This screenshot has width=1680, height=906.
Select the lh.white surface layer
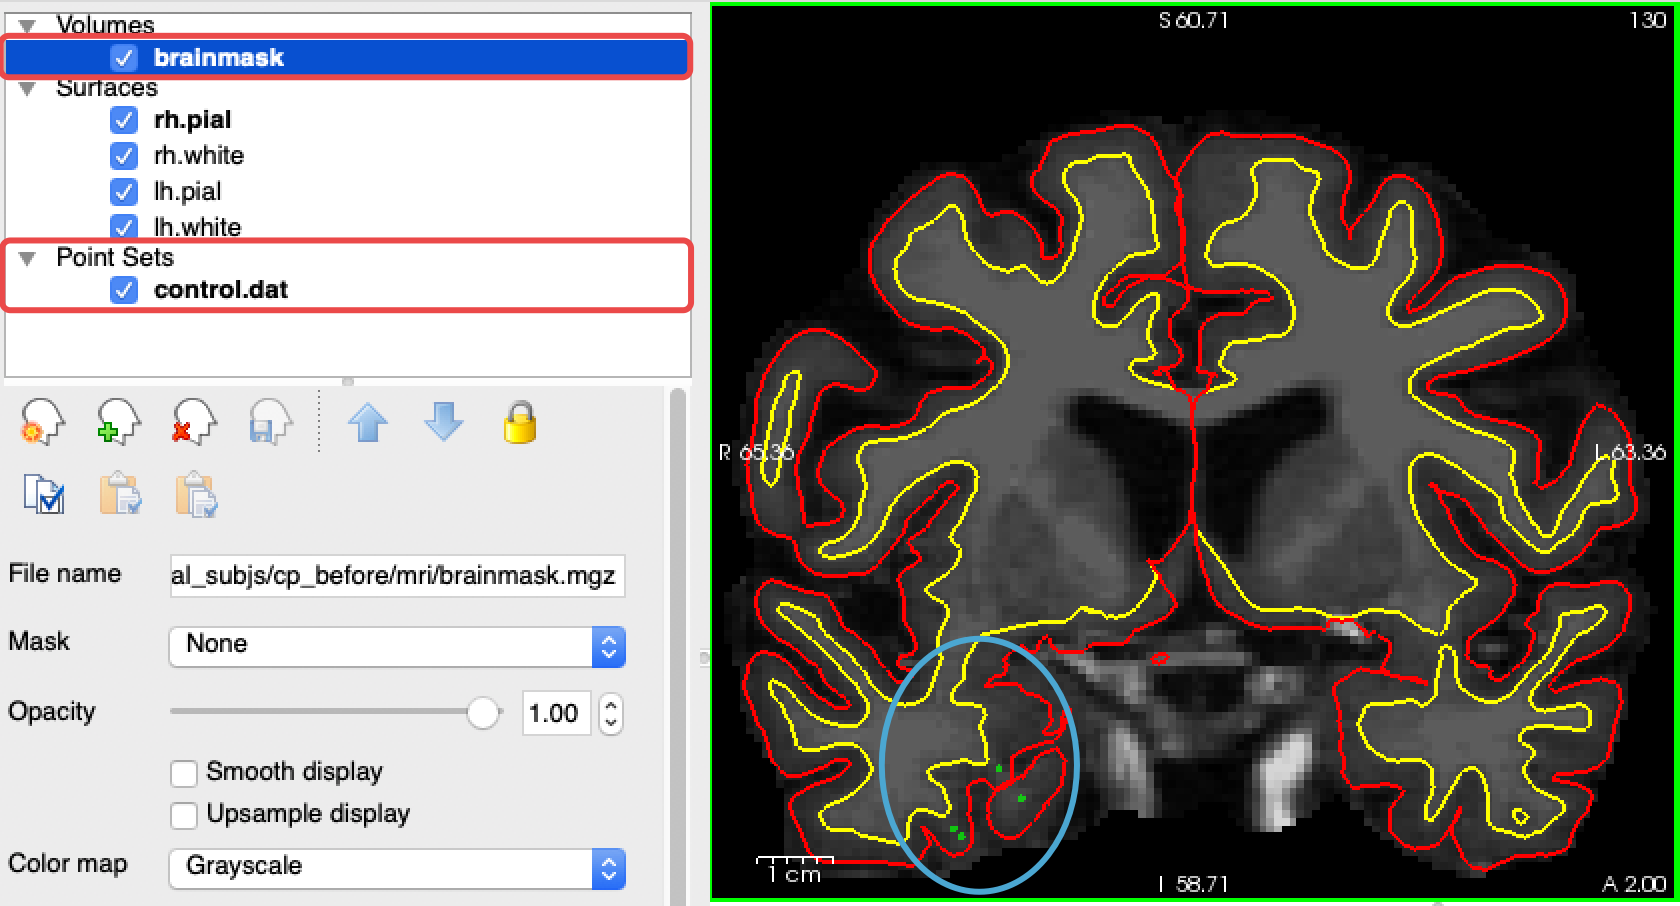[197, 227]
